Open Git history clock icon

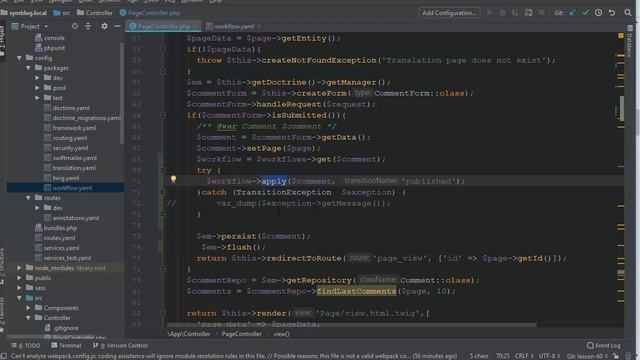(x=598, y=13)
